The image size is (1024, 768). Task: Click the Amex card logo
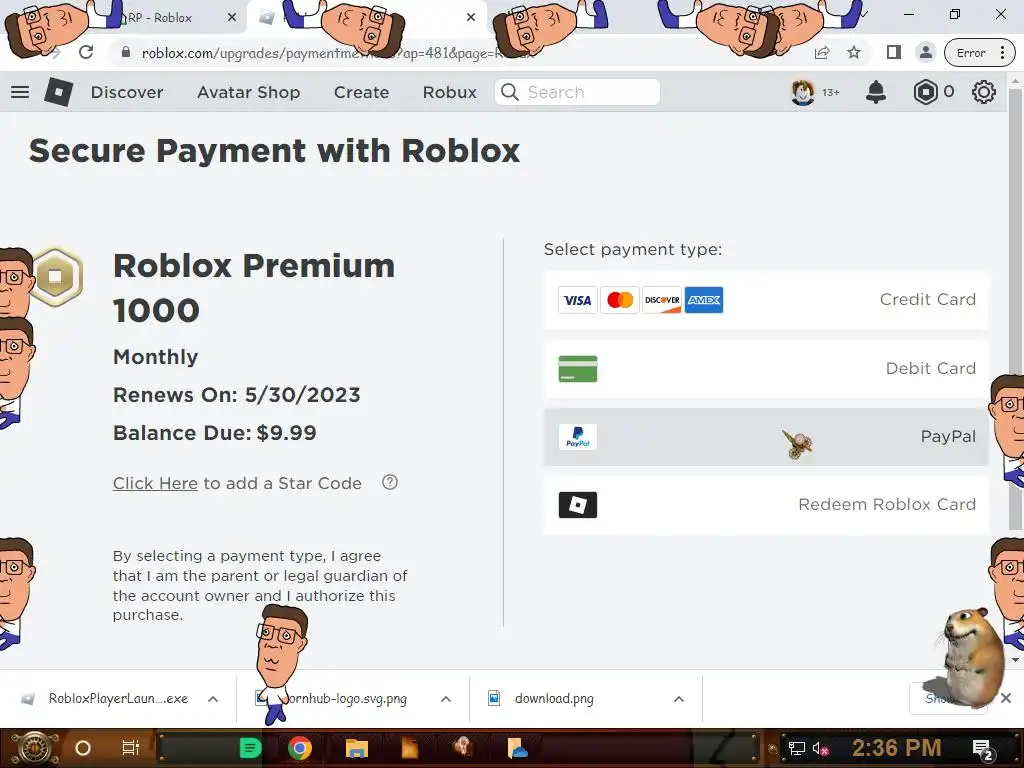(704, 300)
